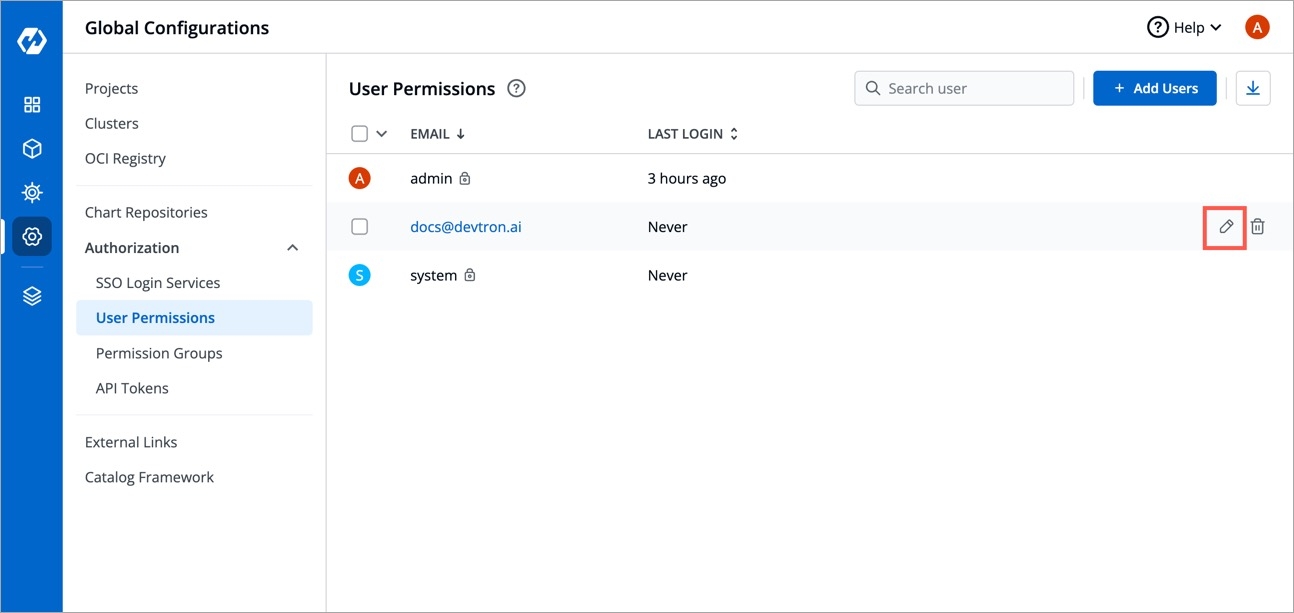This screenshot has height=613, width=1294.
Task: Click the download user data icon
Action: tap(1253, 88)
